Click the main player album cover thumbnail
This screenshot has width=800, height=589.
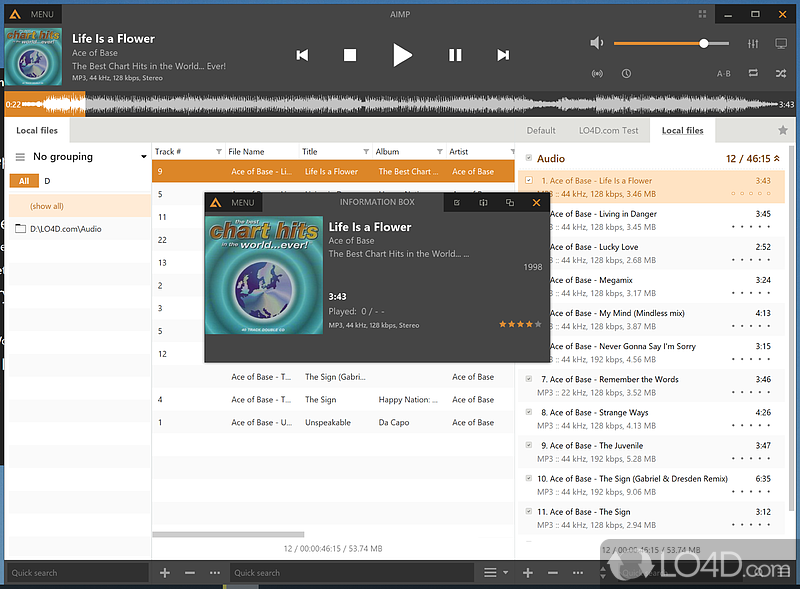coord(34,57)
